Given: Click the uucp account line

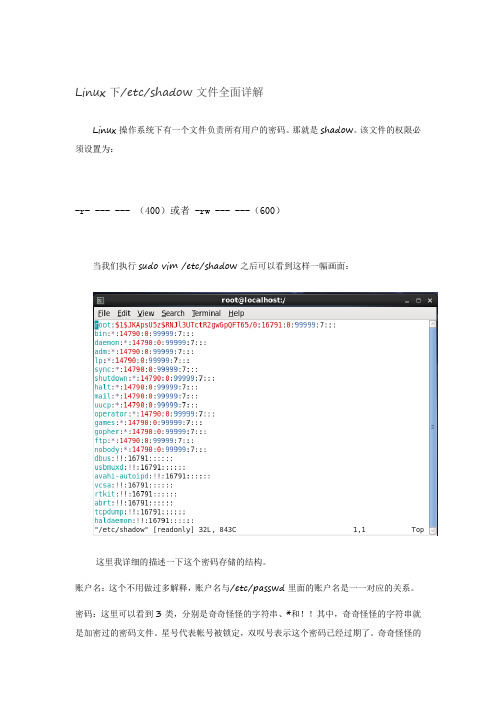Looking at the screenshot, I should (146, 405).
